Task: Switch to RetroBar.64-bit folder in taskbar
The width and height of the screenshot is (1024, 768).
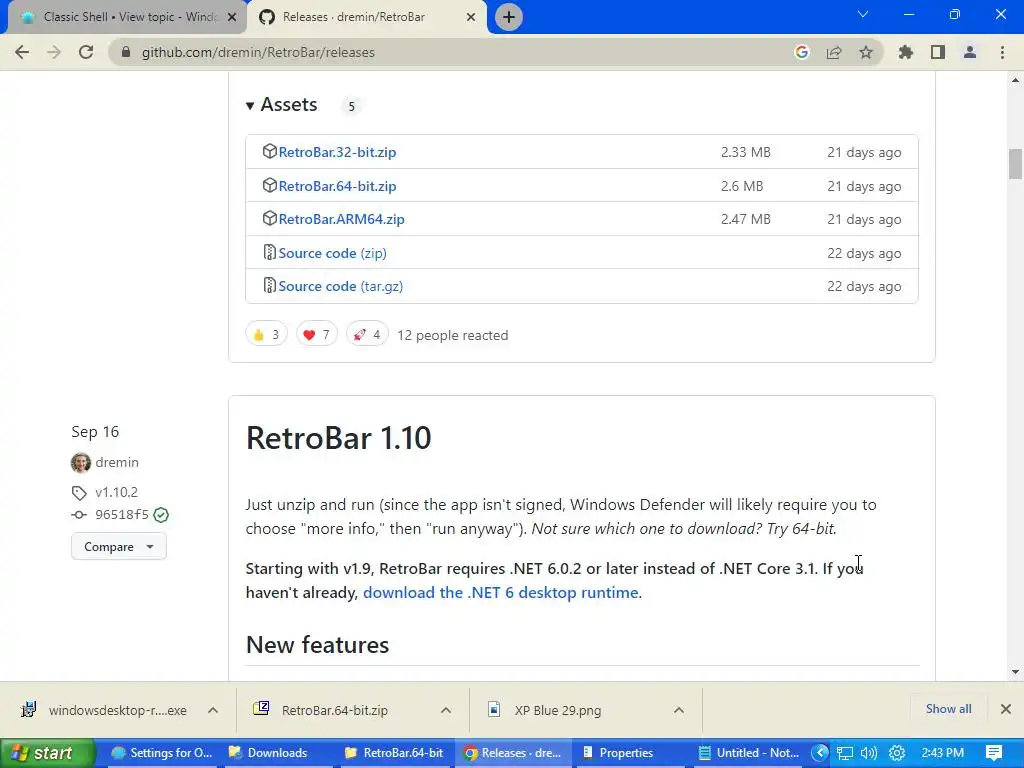Action: (394, 753)
